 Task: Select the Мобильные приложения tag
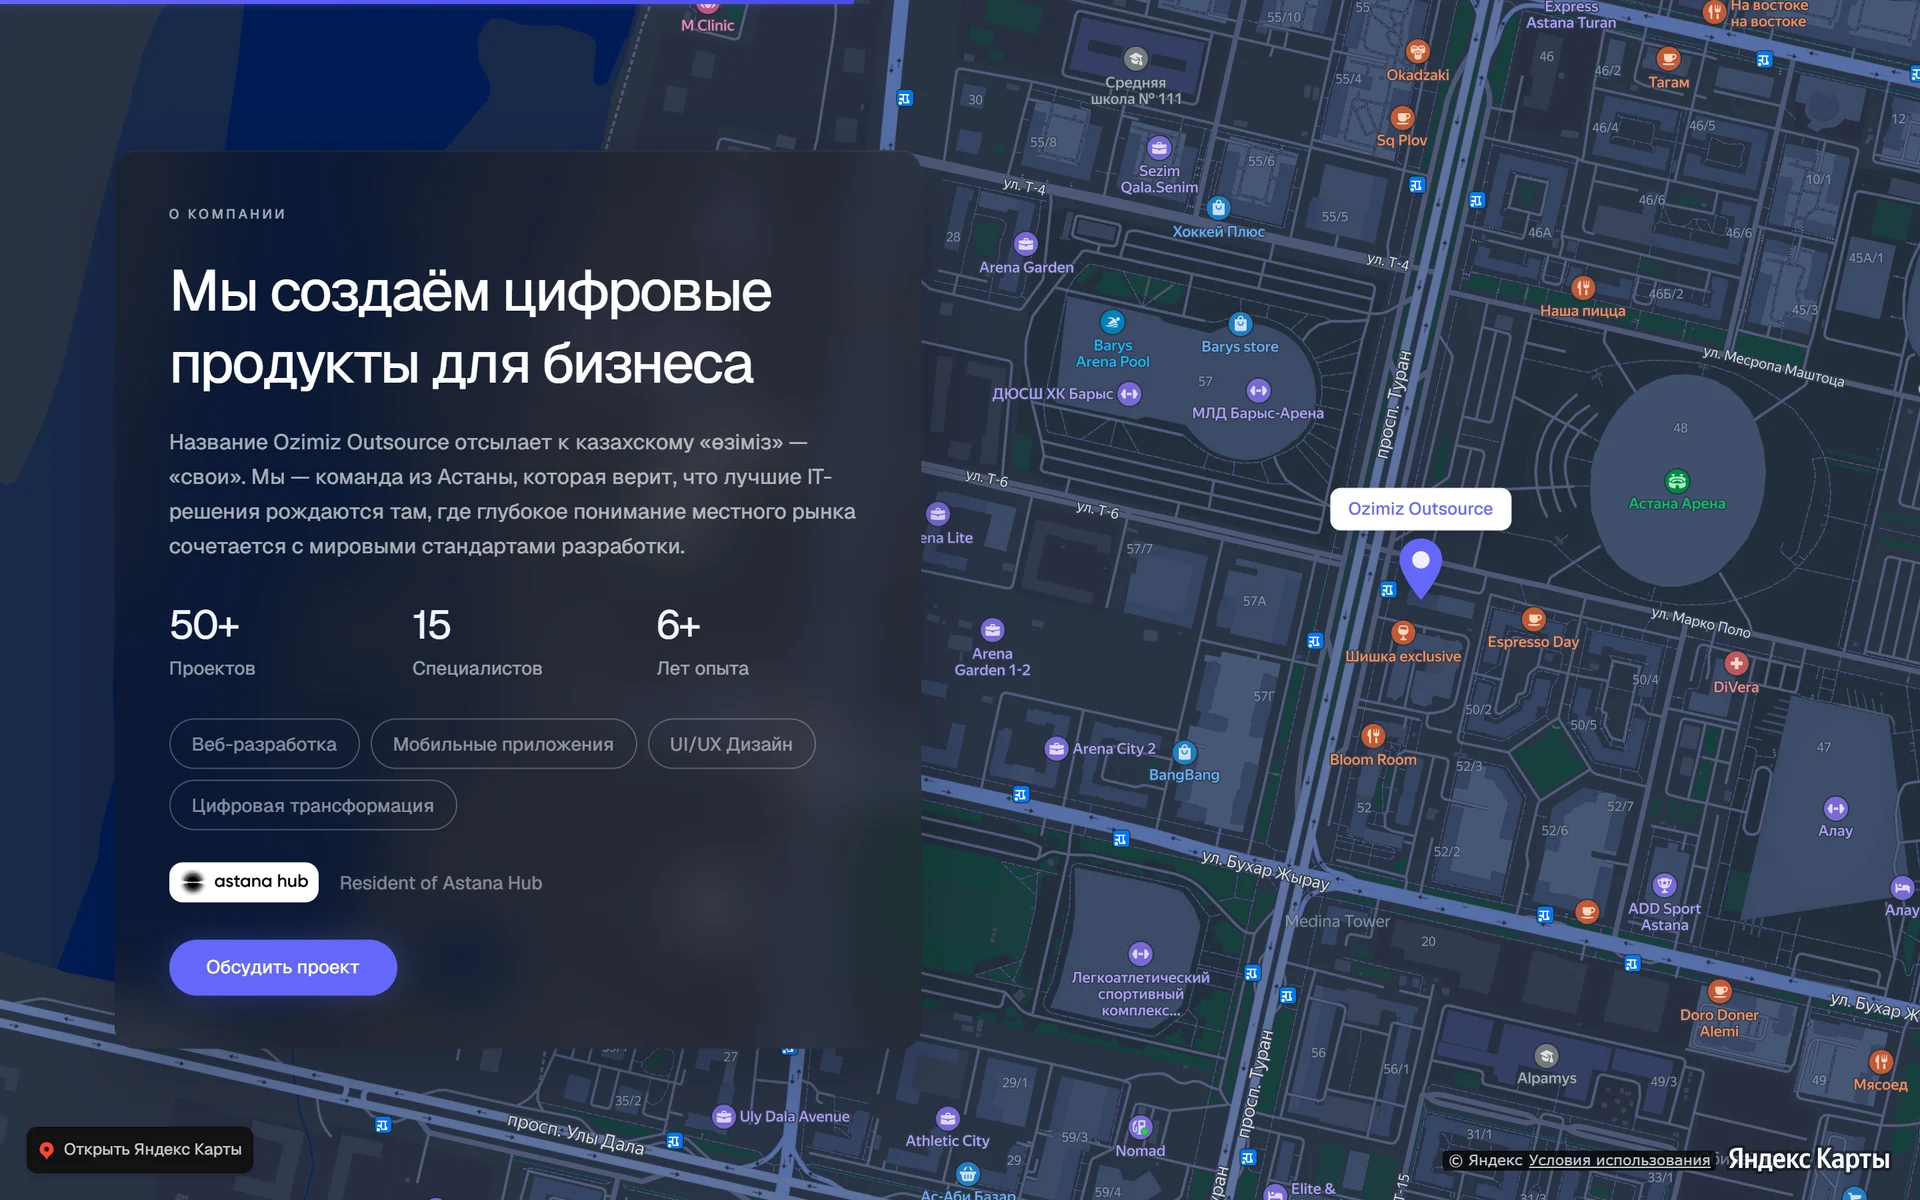pyautogui.click(x=503, y=744)
